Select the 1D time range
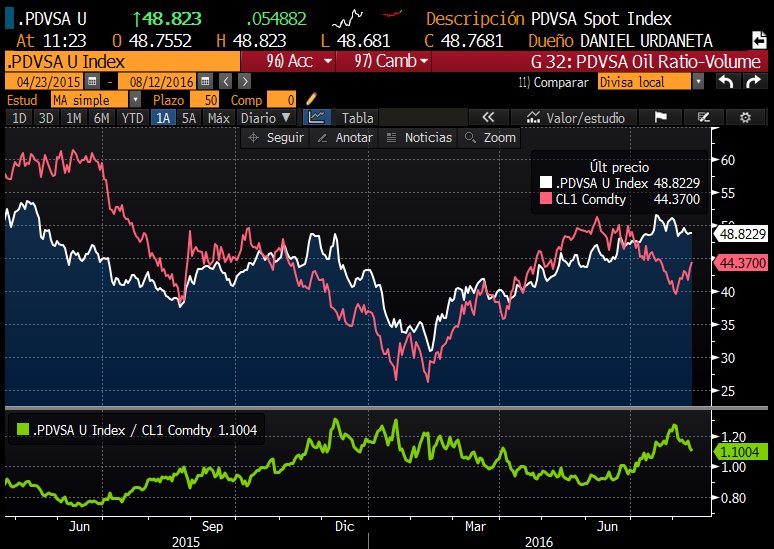This screenshot has height=549, width=774. pos(19,118)
